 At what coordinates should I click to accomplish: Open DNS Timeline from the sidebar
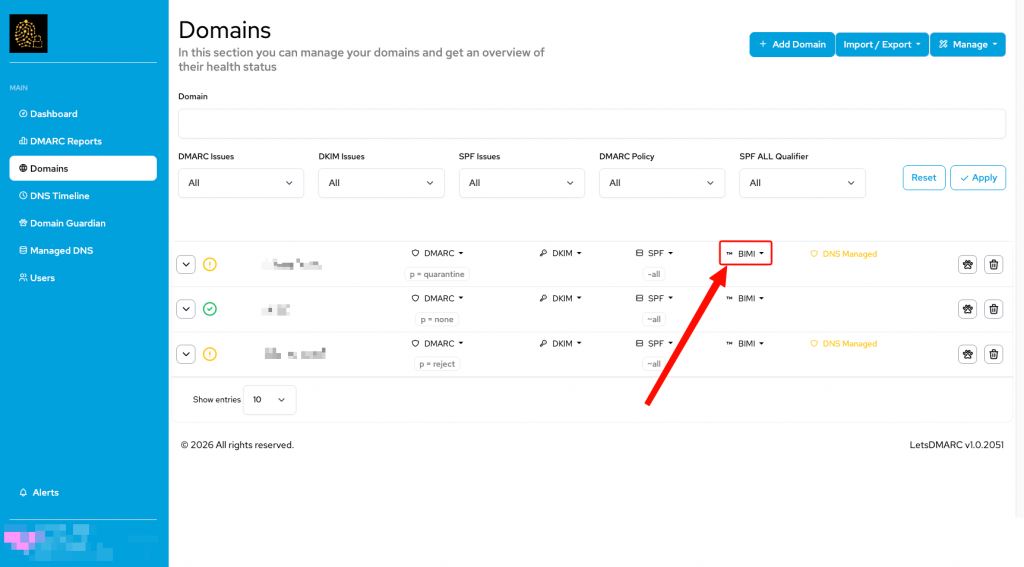(x=59, y=196)
